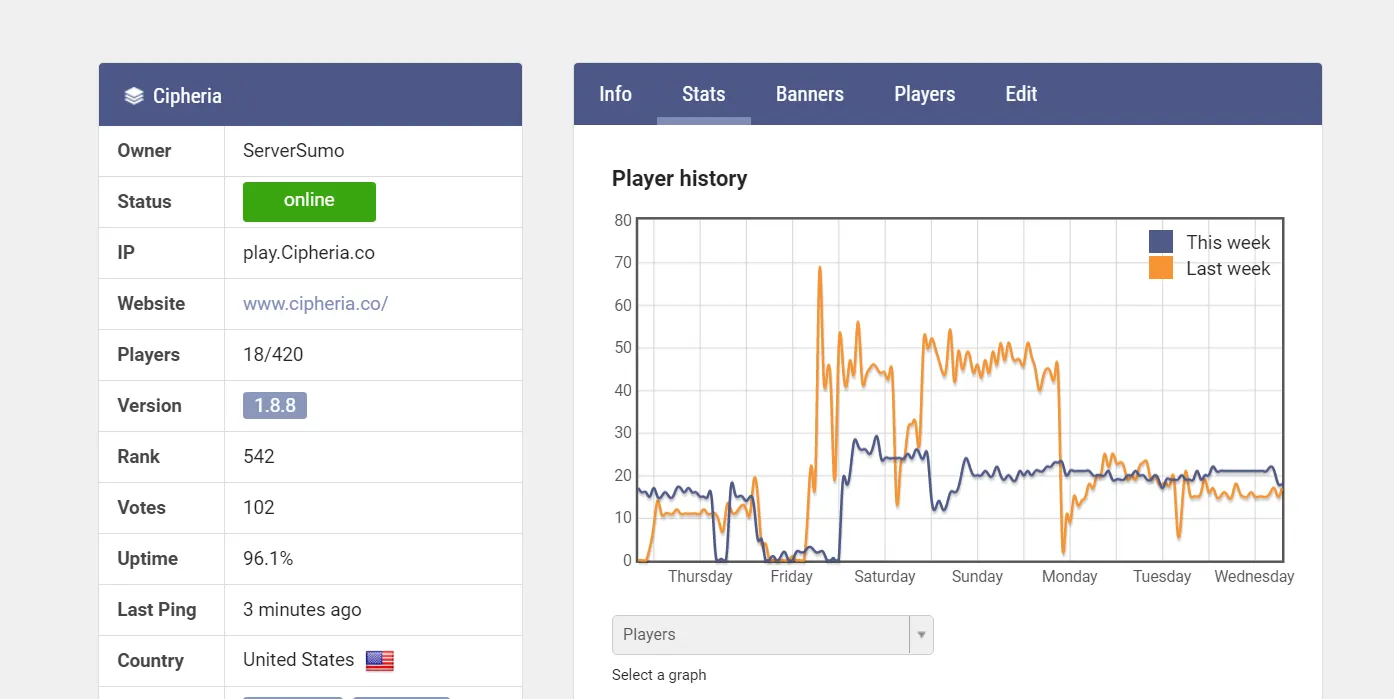Click the Last week orange legend swatch
Viewport: 1394px width, 699px height.
pyautogui.click(x=1161, y=268)
